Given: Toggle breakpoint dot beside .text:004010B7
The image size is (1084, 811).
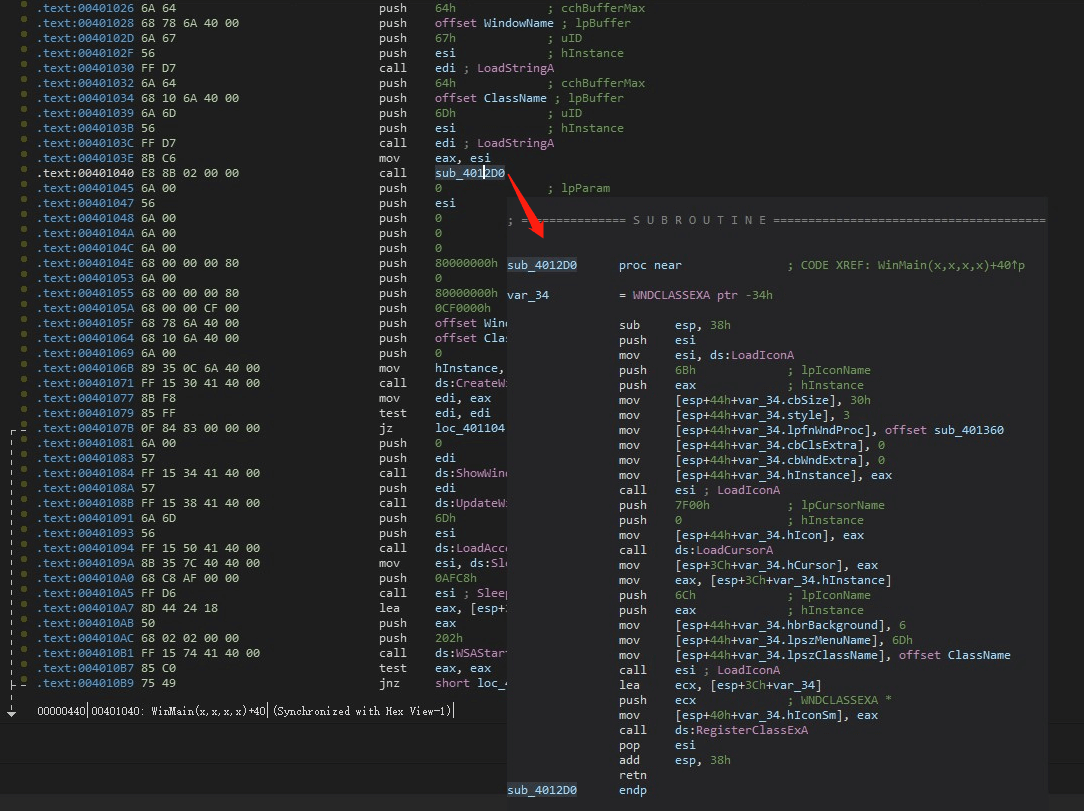Looking at the screenshot, I should click(24, 665).
